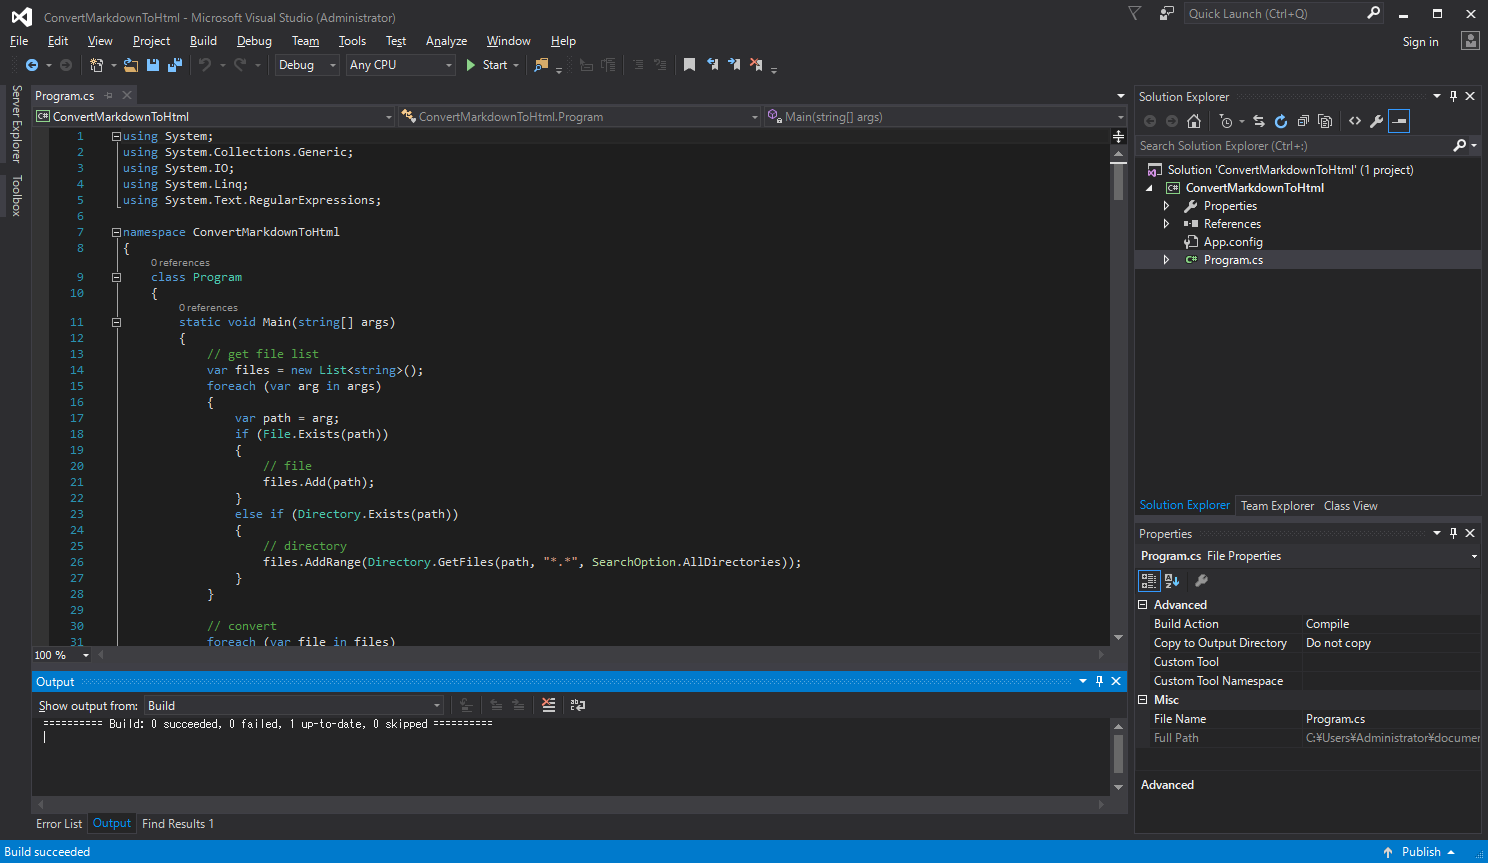Collapse the Main method outlining box
The height and width of the screenshot is (863, 1488).
[116, 322]
